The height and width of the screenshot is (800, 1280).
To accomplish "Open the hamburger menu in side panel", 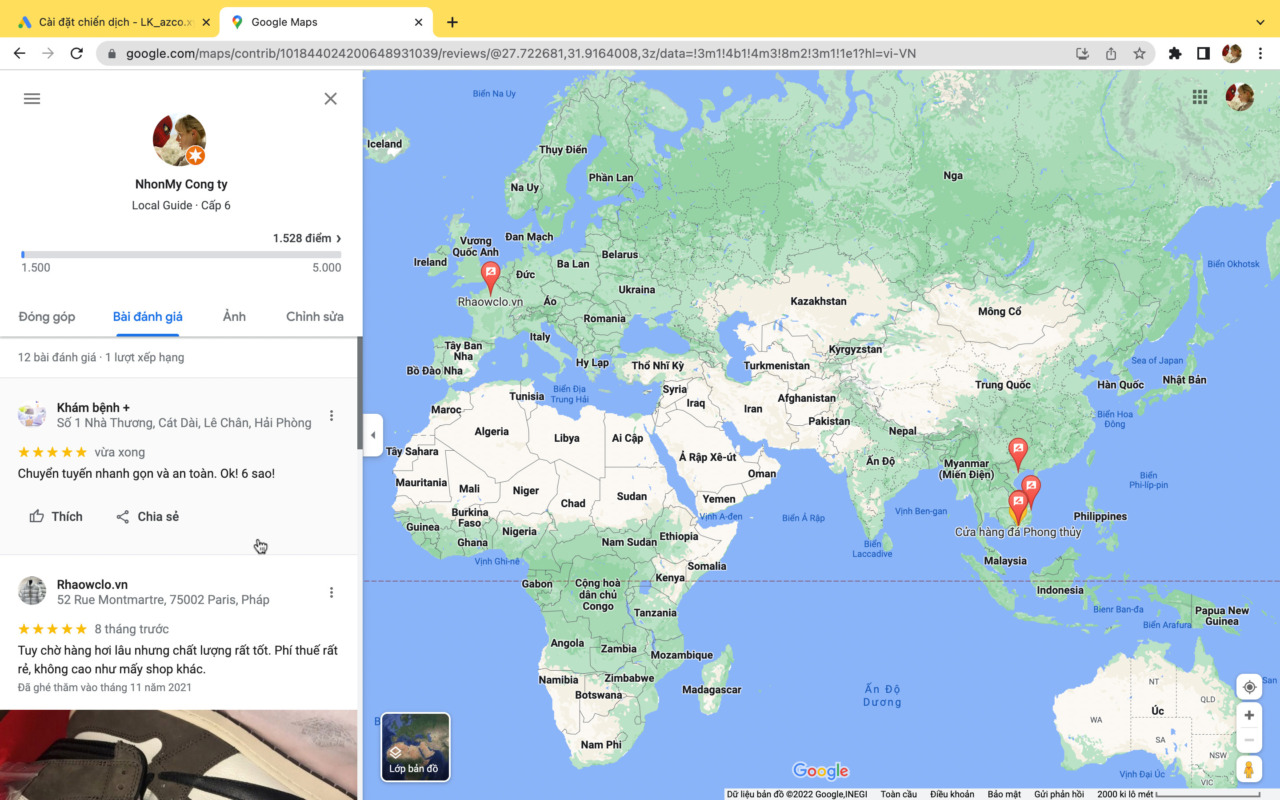I will (32, 98).
